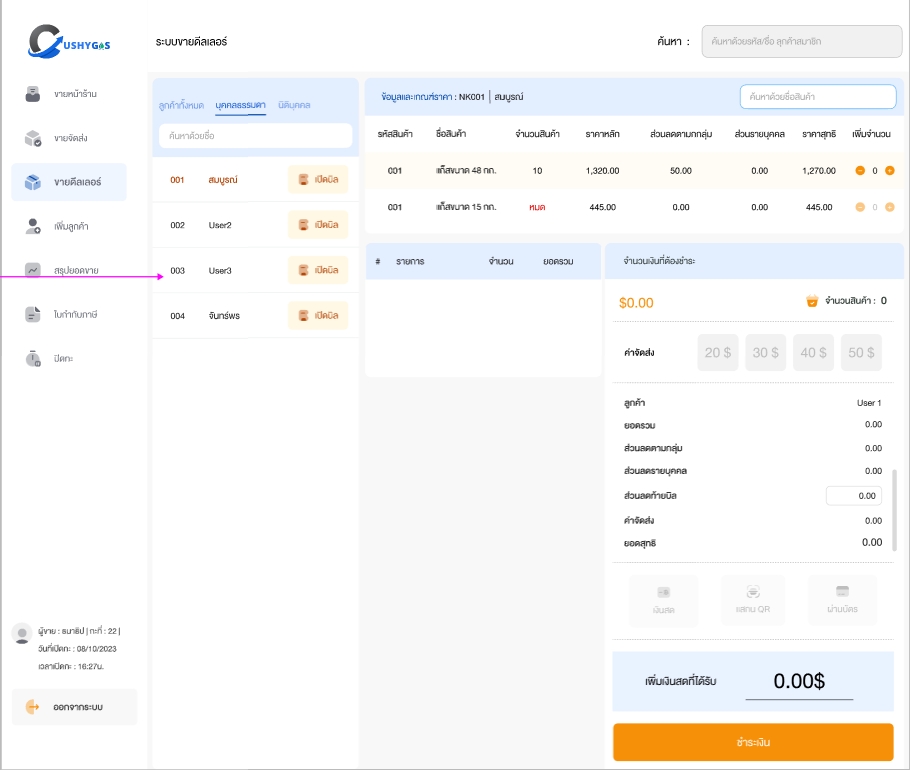The image size is (910, 770).
Task: Click the payment summary scrollbar
Action: tap(894, 509)
